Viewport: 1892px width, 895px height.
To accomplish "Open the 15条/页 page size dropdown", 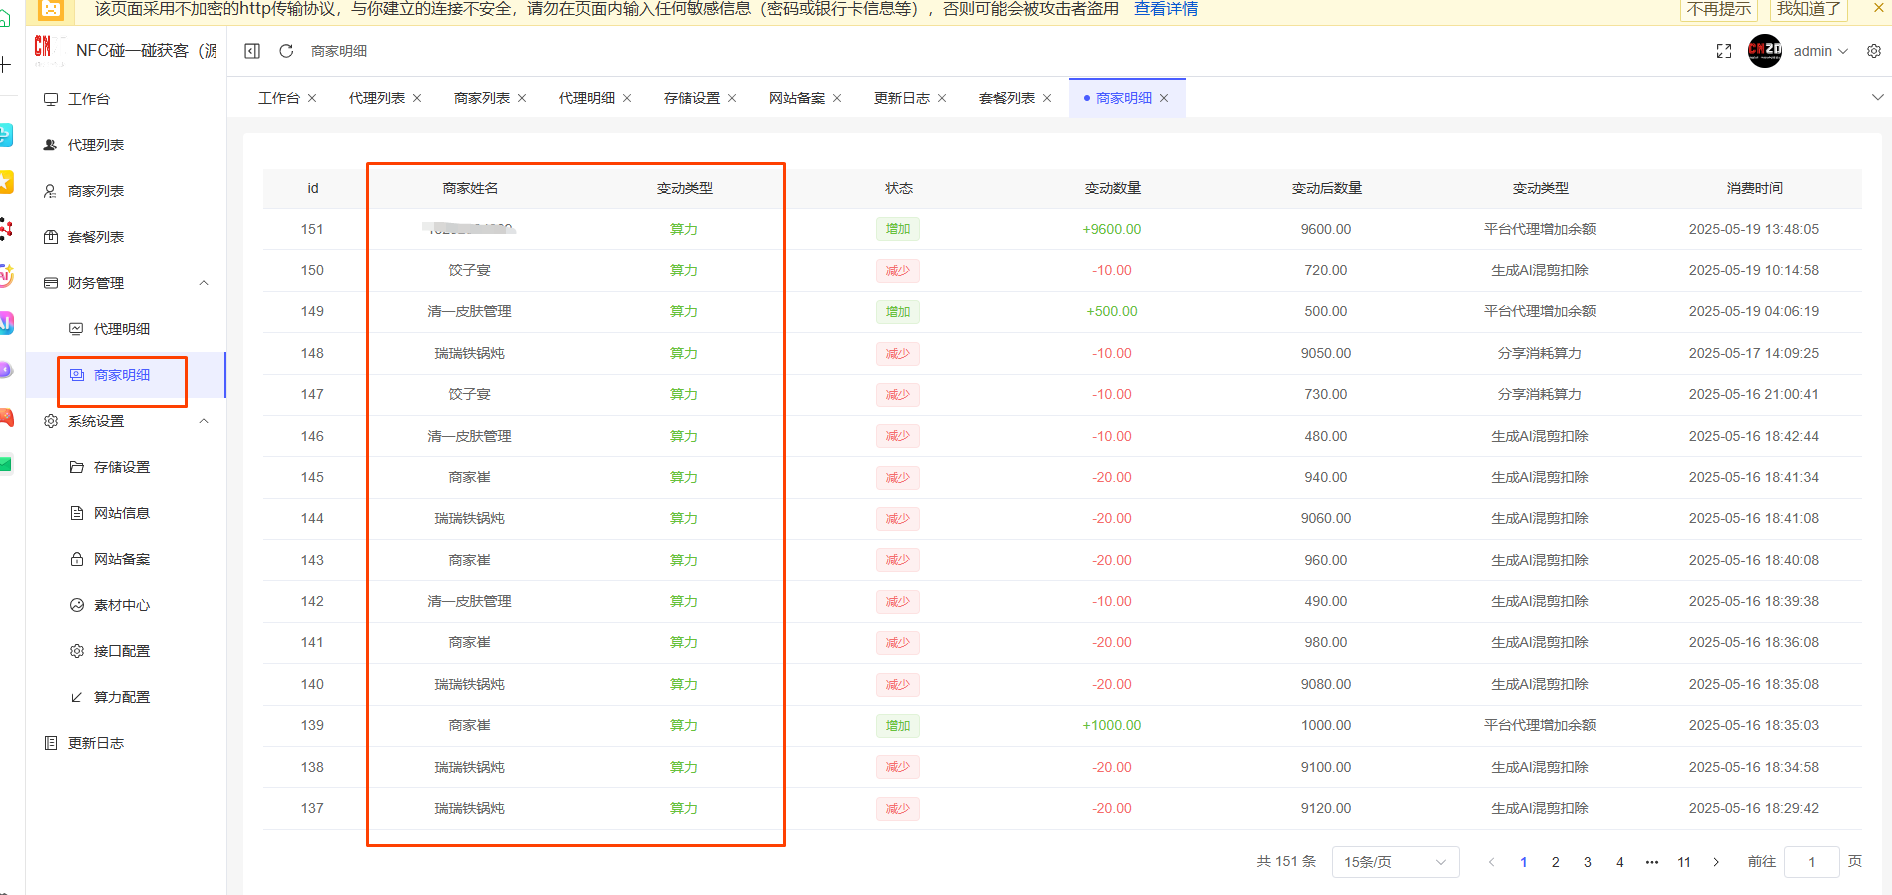I will pyautogui.click(x=1395, y=862).
